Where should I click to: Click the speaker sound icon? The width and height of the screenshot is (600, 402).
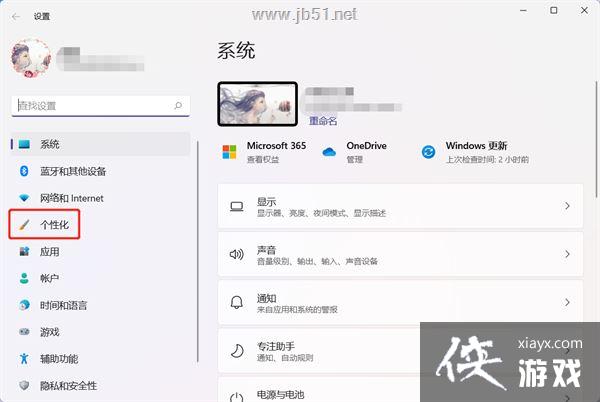pyautogui.click(x=236, y=254)
